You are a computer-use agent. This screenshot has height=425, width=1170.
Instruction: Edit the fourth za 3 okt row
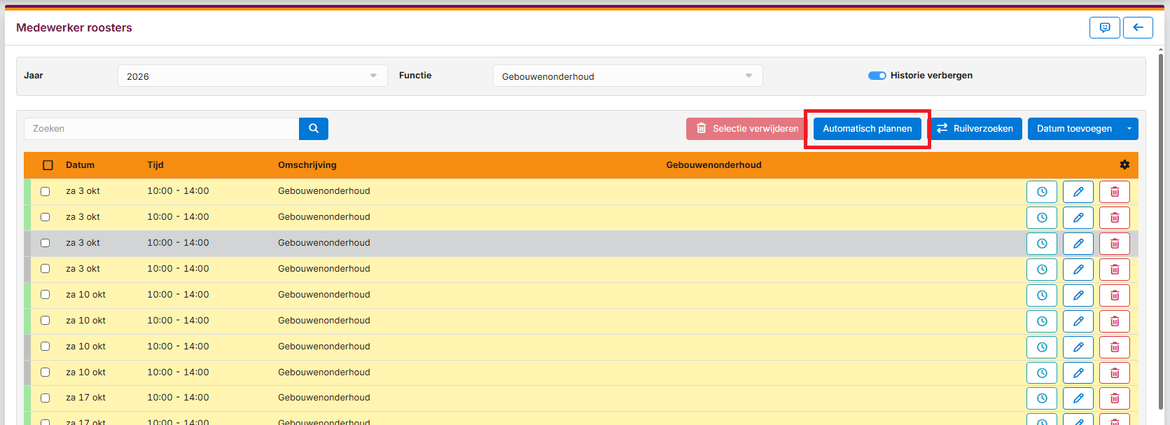coord(1078,269)
